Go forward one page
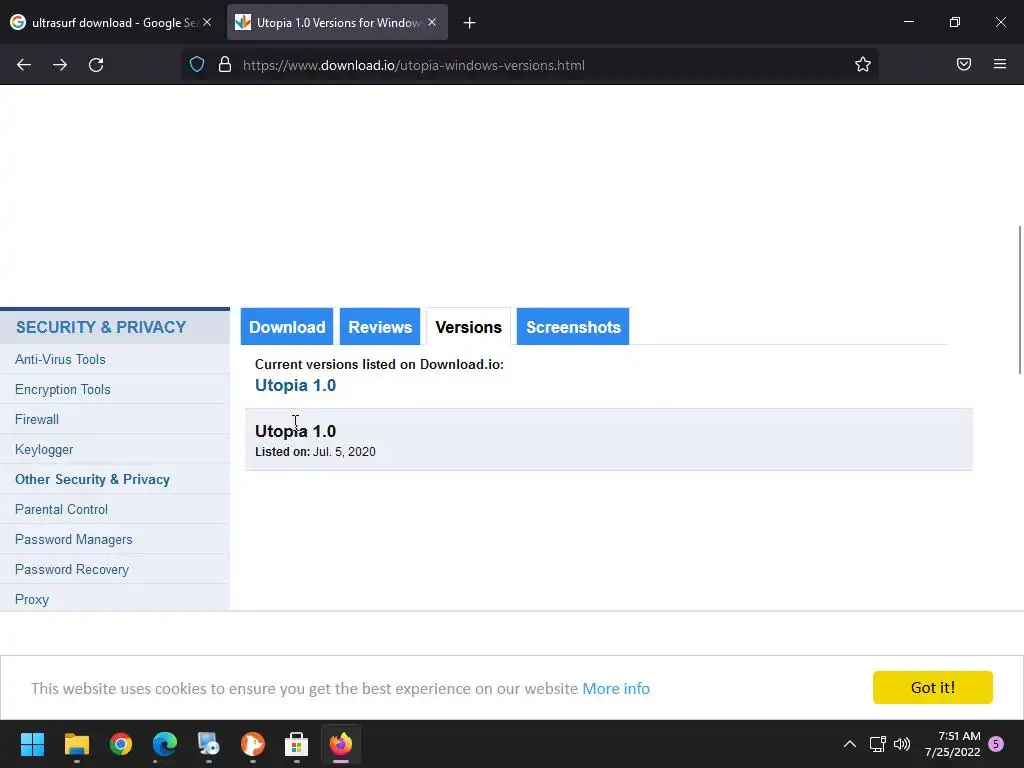 click(60, 65)
